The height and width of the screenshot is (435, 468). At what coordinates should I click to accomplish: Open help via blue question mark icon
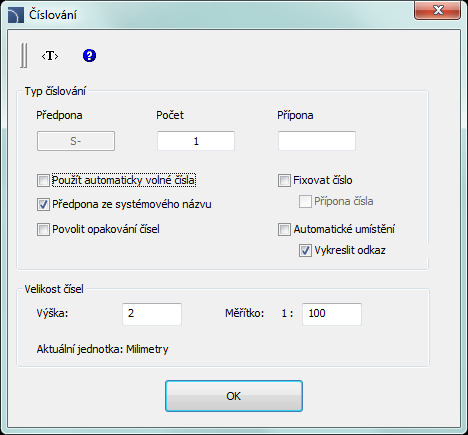(x=89, y=56)
